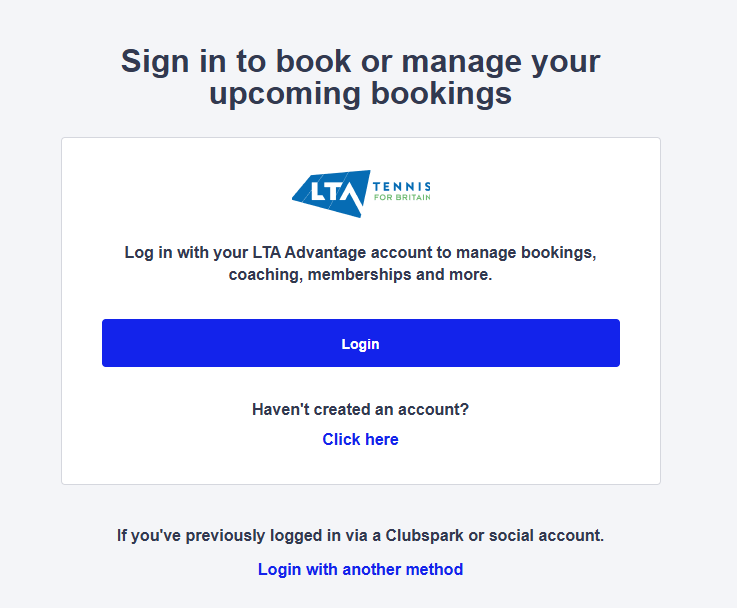This screenshot has height=608, width=737.
Task: Click the "upcoming bookings" heading line
Action: (x=360, y=94)
